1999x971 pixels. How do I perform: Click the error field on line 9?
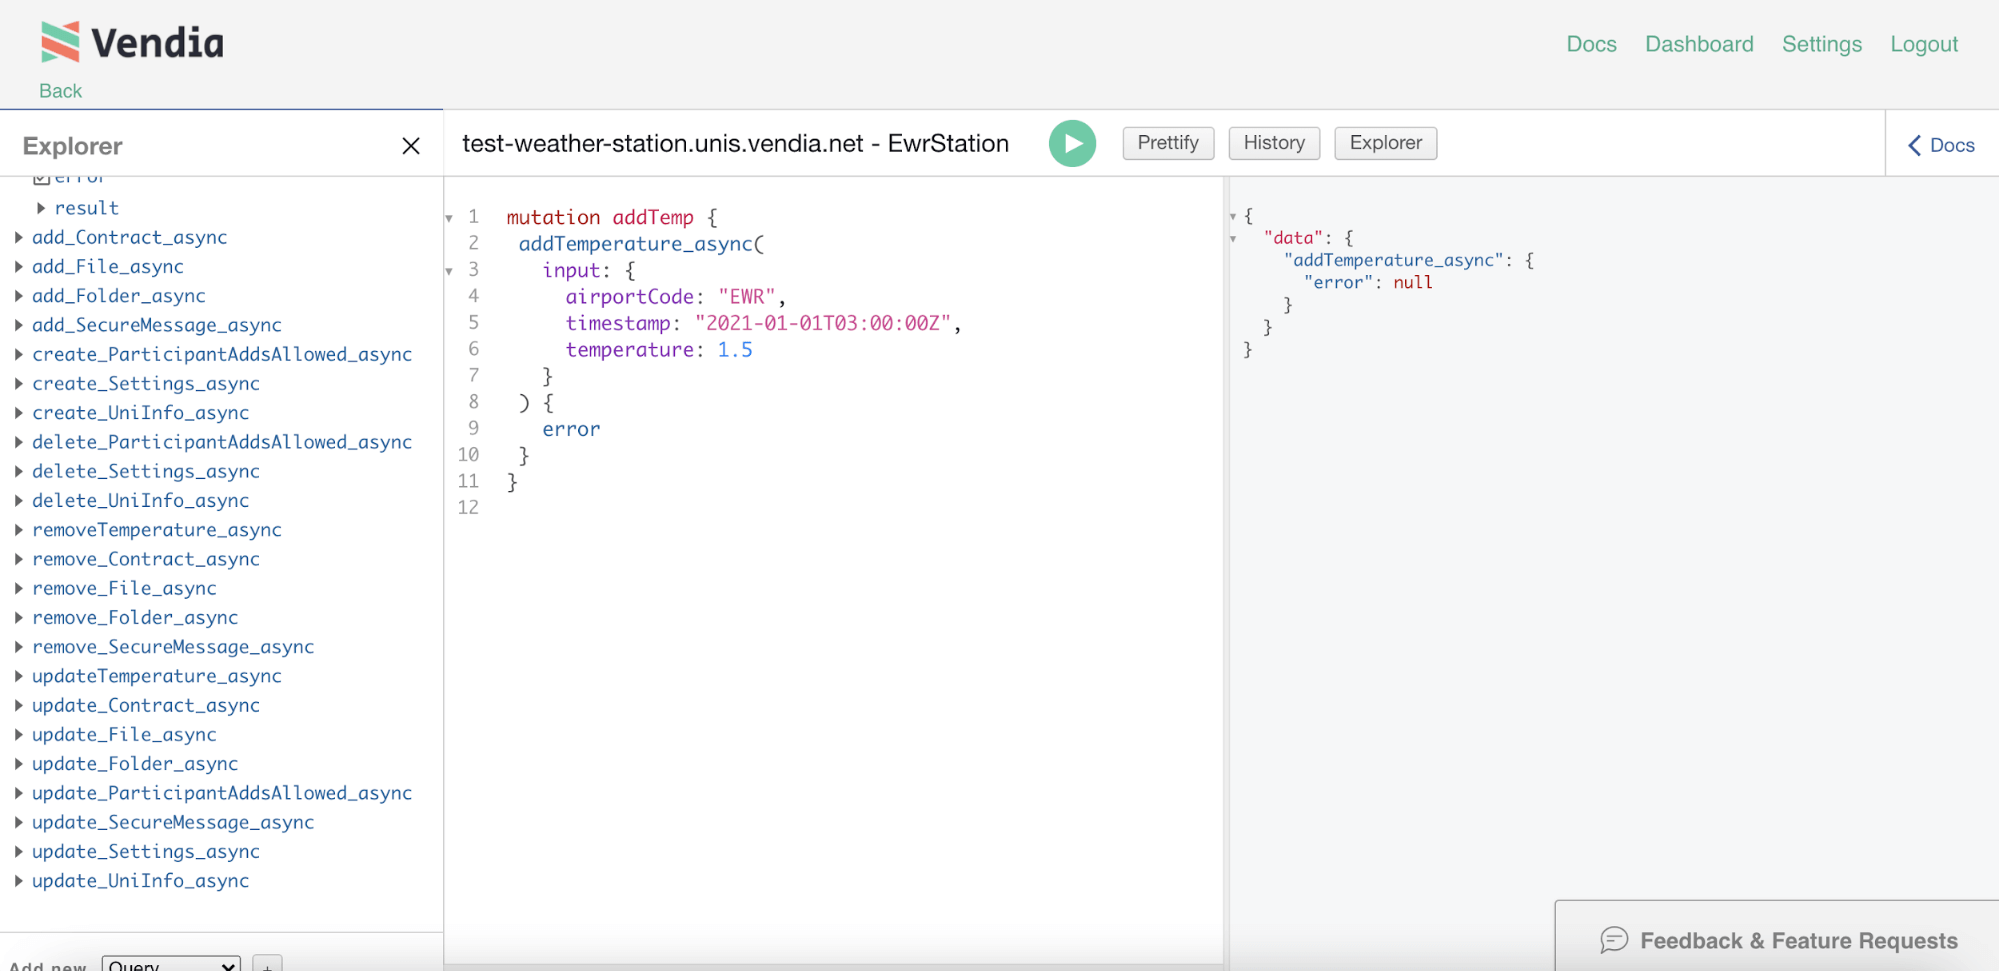tap(571, 429)
